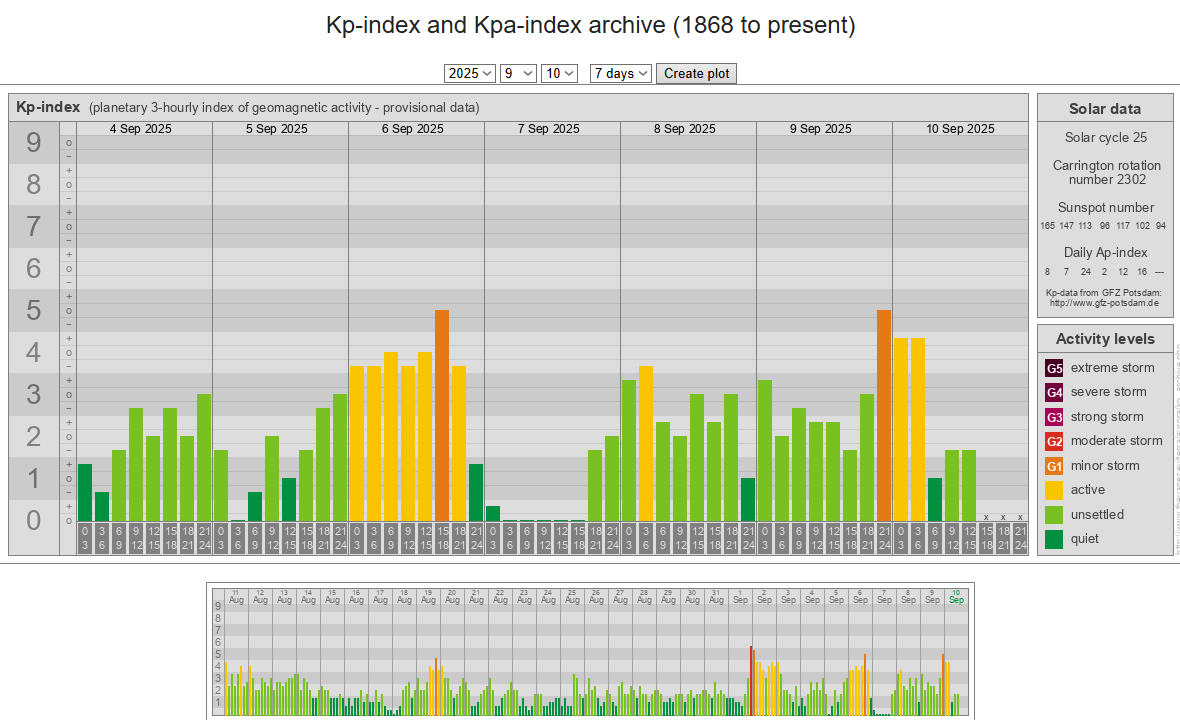
Task: Click the G1 minor storm legend icon
Action: point(1054,466)
